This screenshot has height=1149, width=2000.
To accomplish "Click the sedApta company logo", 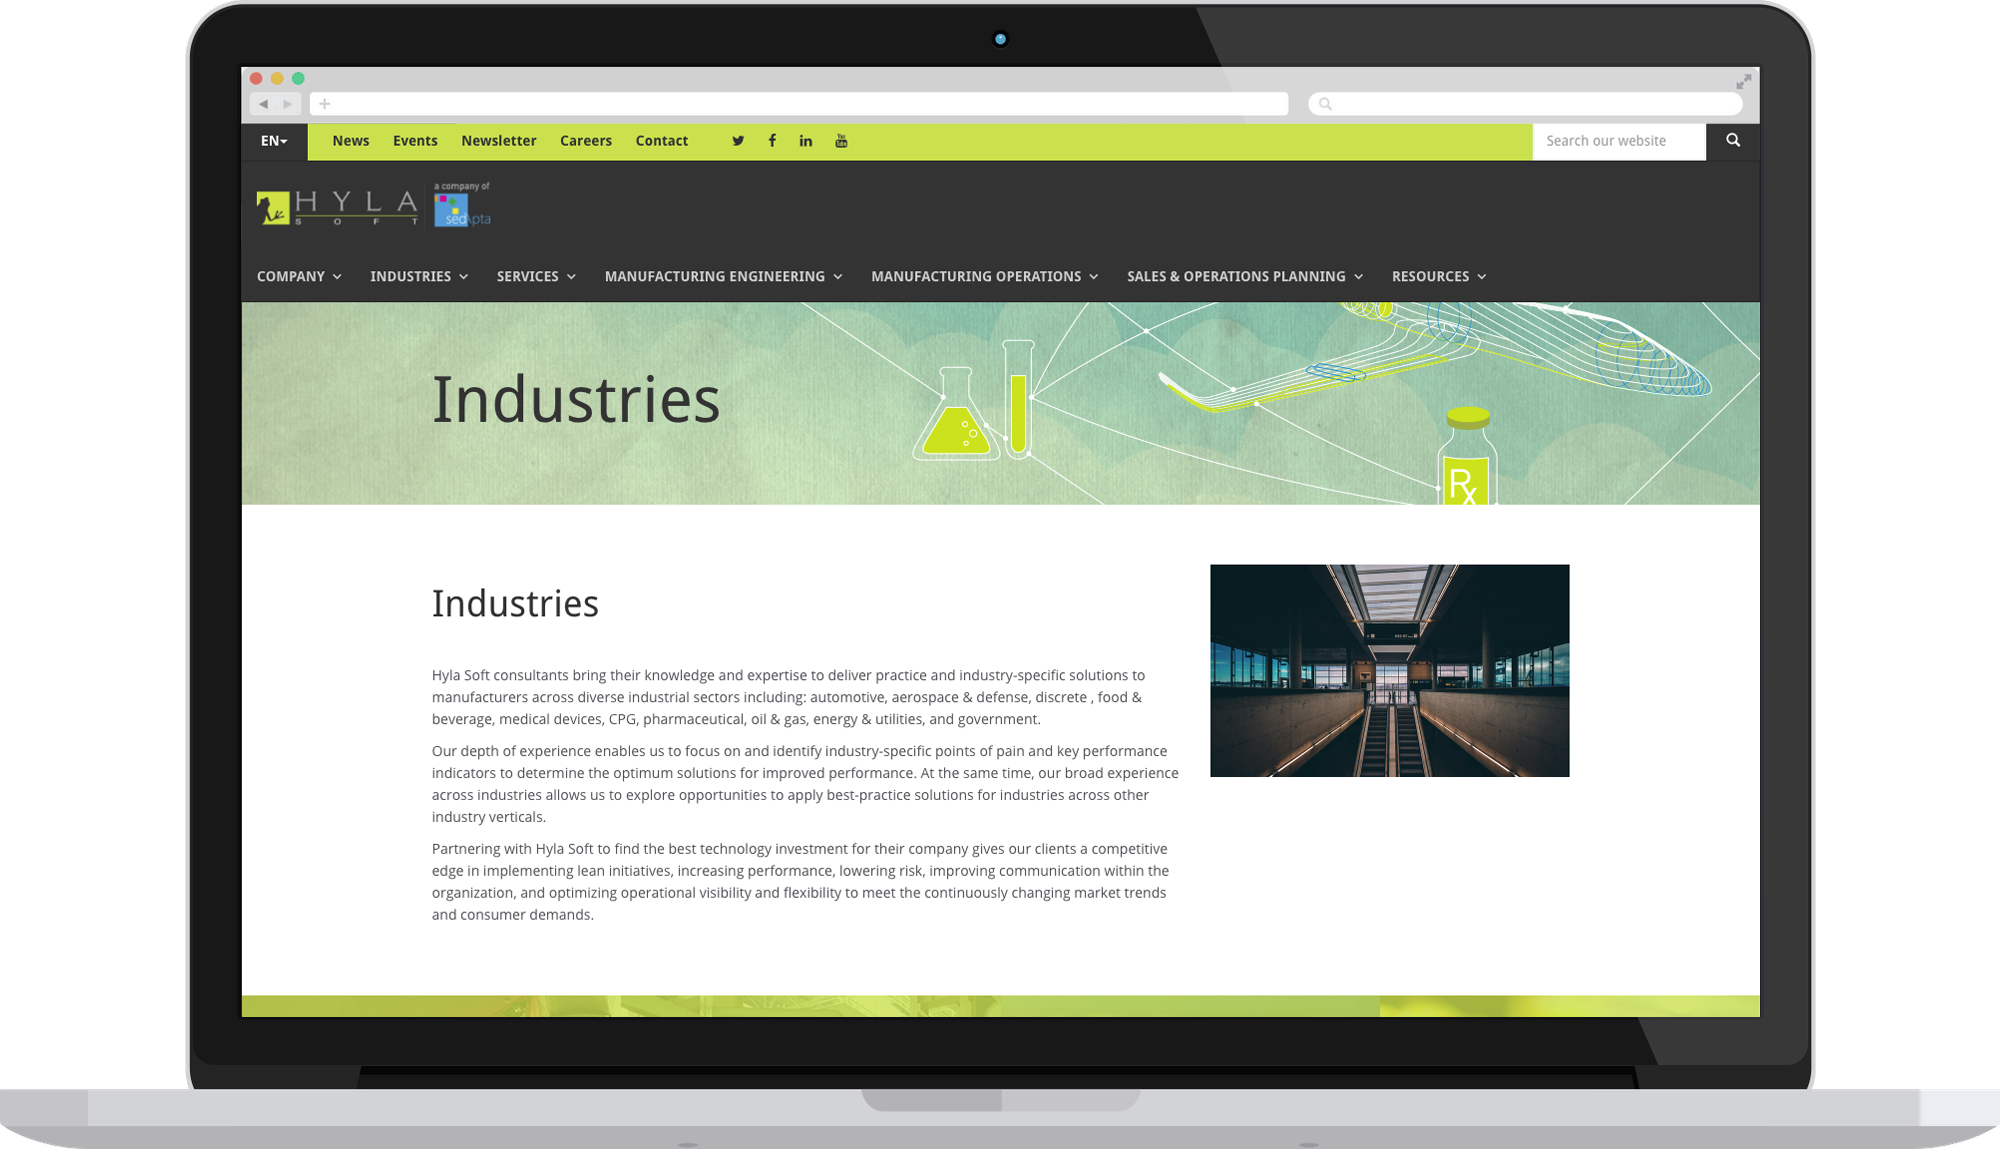I will pos(462,205).
